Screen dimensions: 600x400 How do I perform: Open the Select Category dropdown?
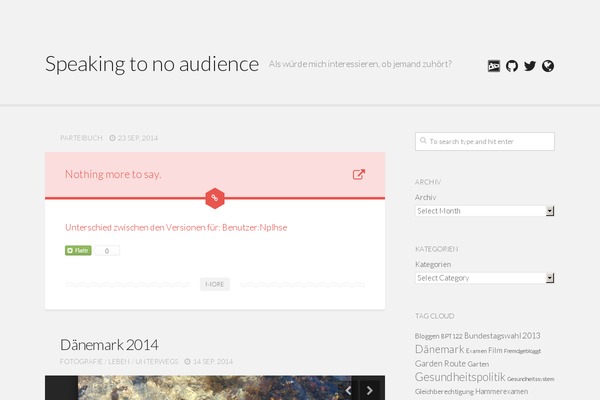[x=484, y=278]
